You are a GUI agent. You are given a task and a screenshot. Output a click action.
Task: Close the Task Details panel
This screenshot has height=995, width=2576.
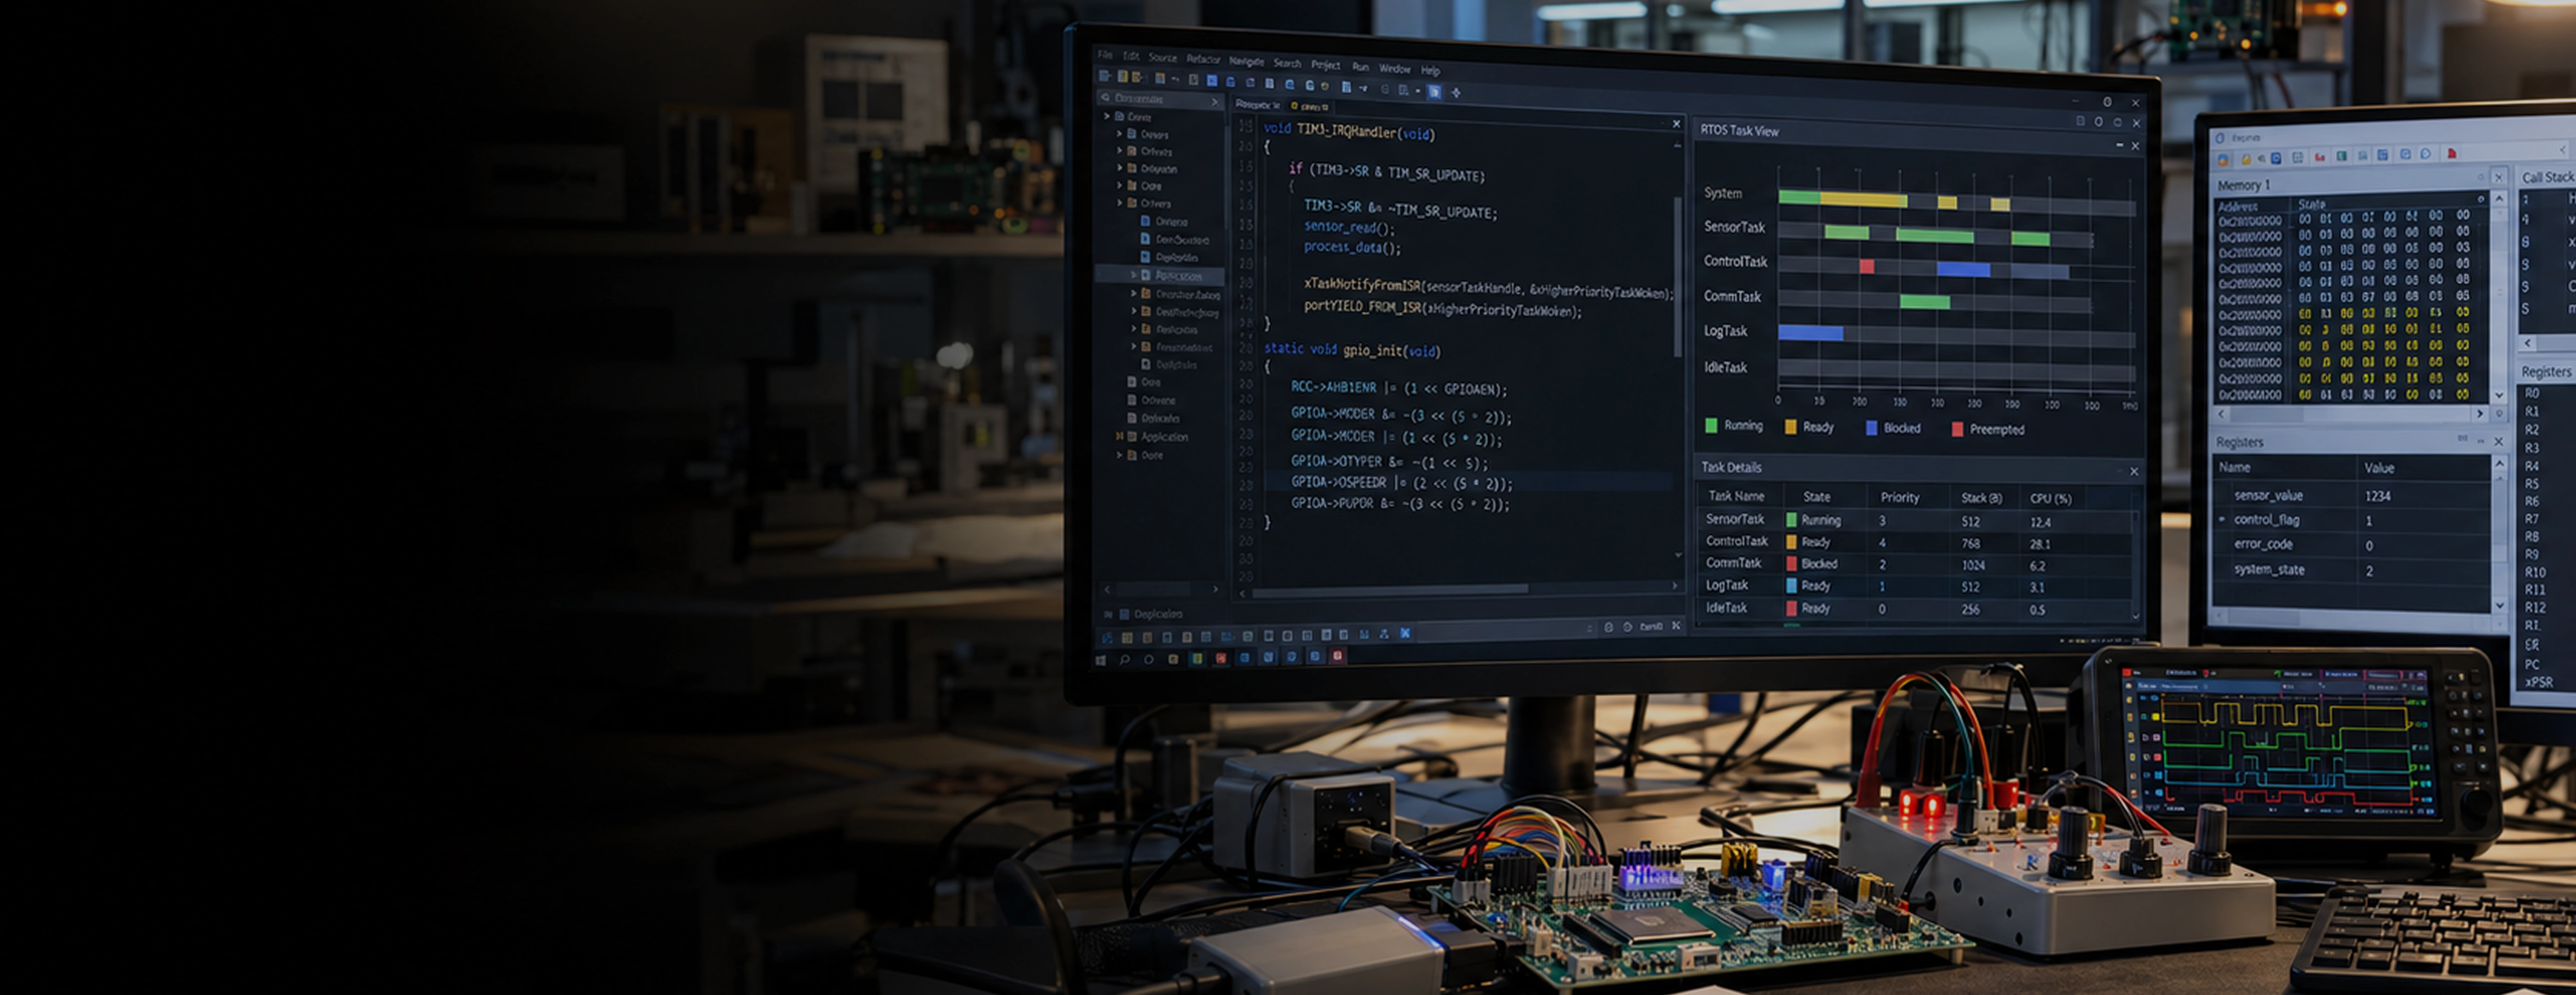pos(2134,471)
